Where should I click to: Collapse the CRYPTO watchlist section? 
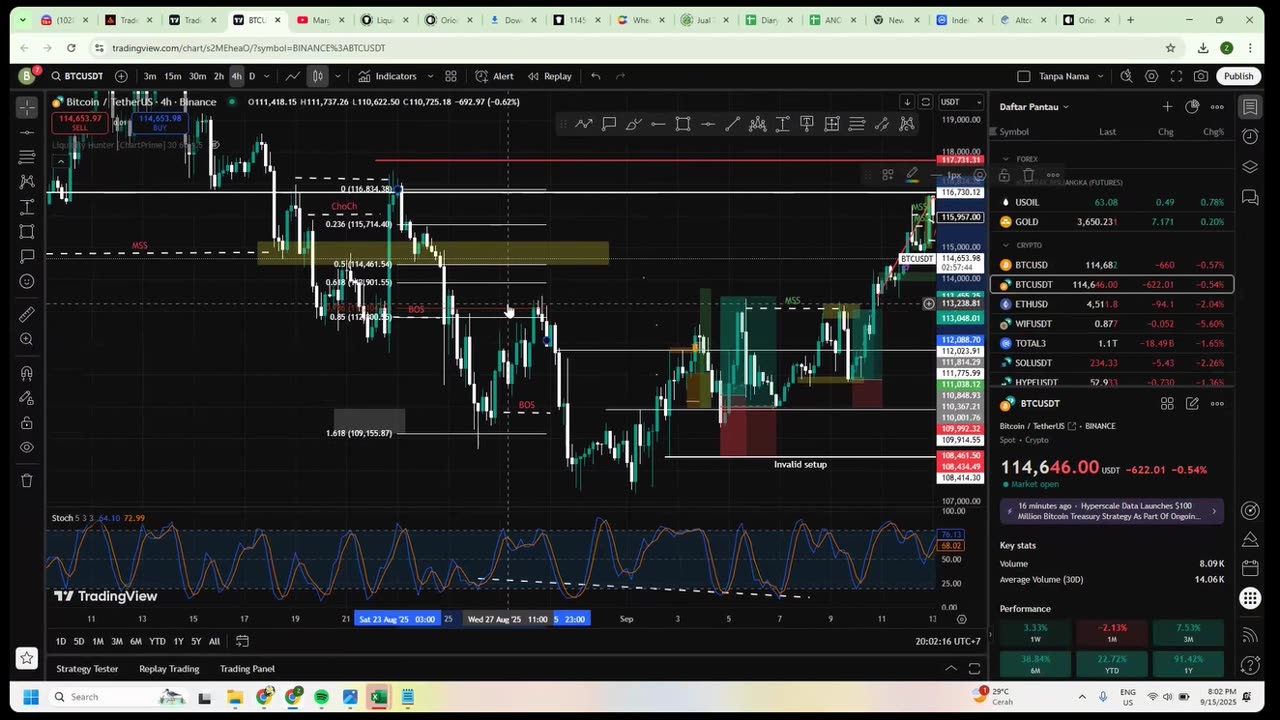point(1006,245)
